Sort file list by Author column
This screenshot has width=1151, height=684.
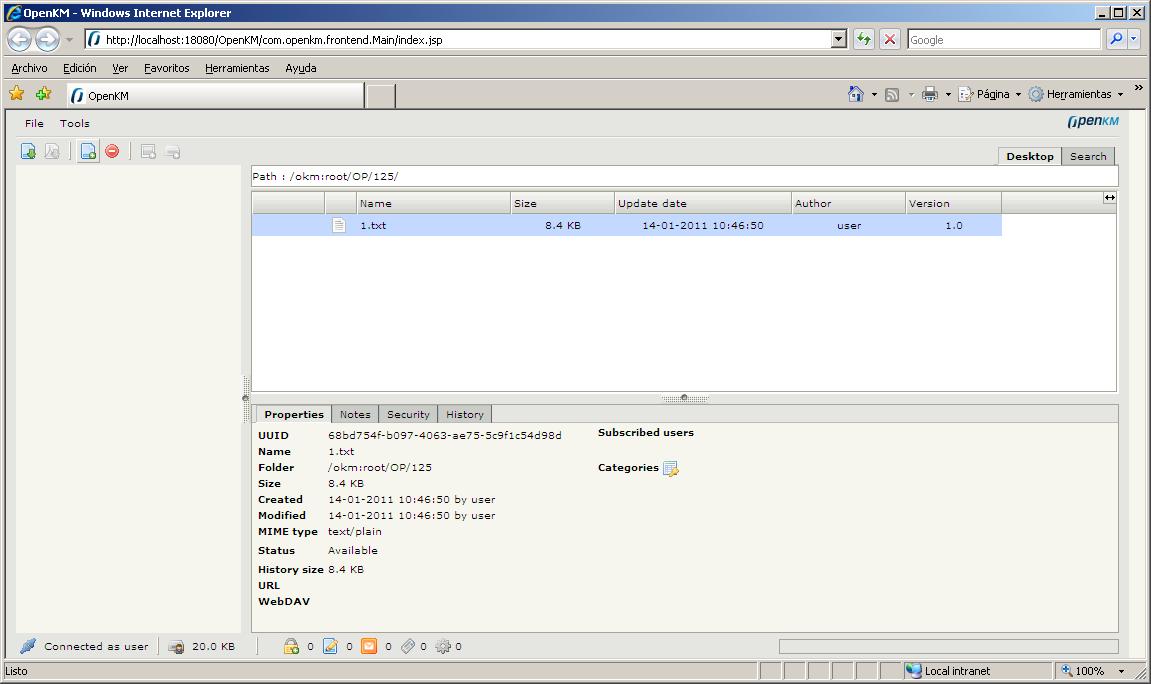click(x=849, y=203)
